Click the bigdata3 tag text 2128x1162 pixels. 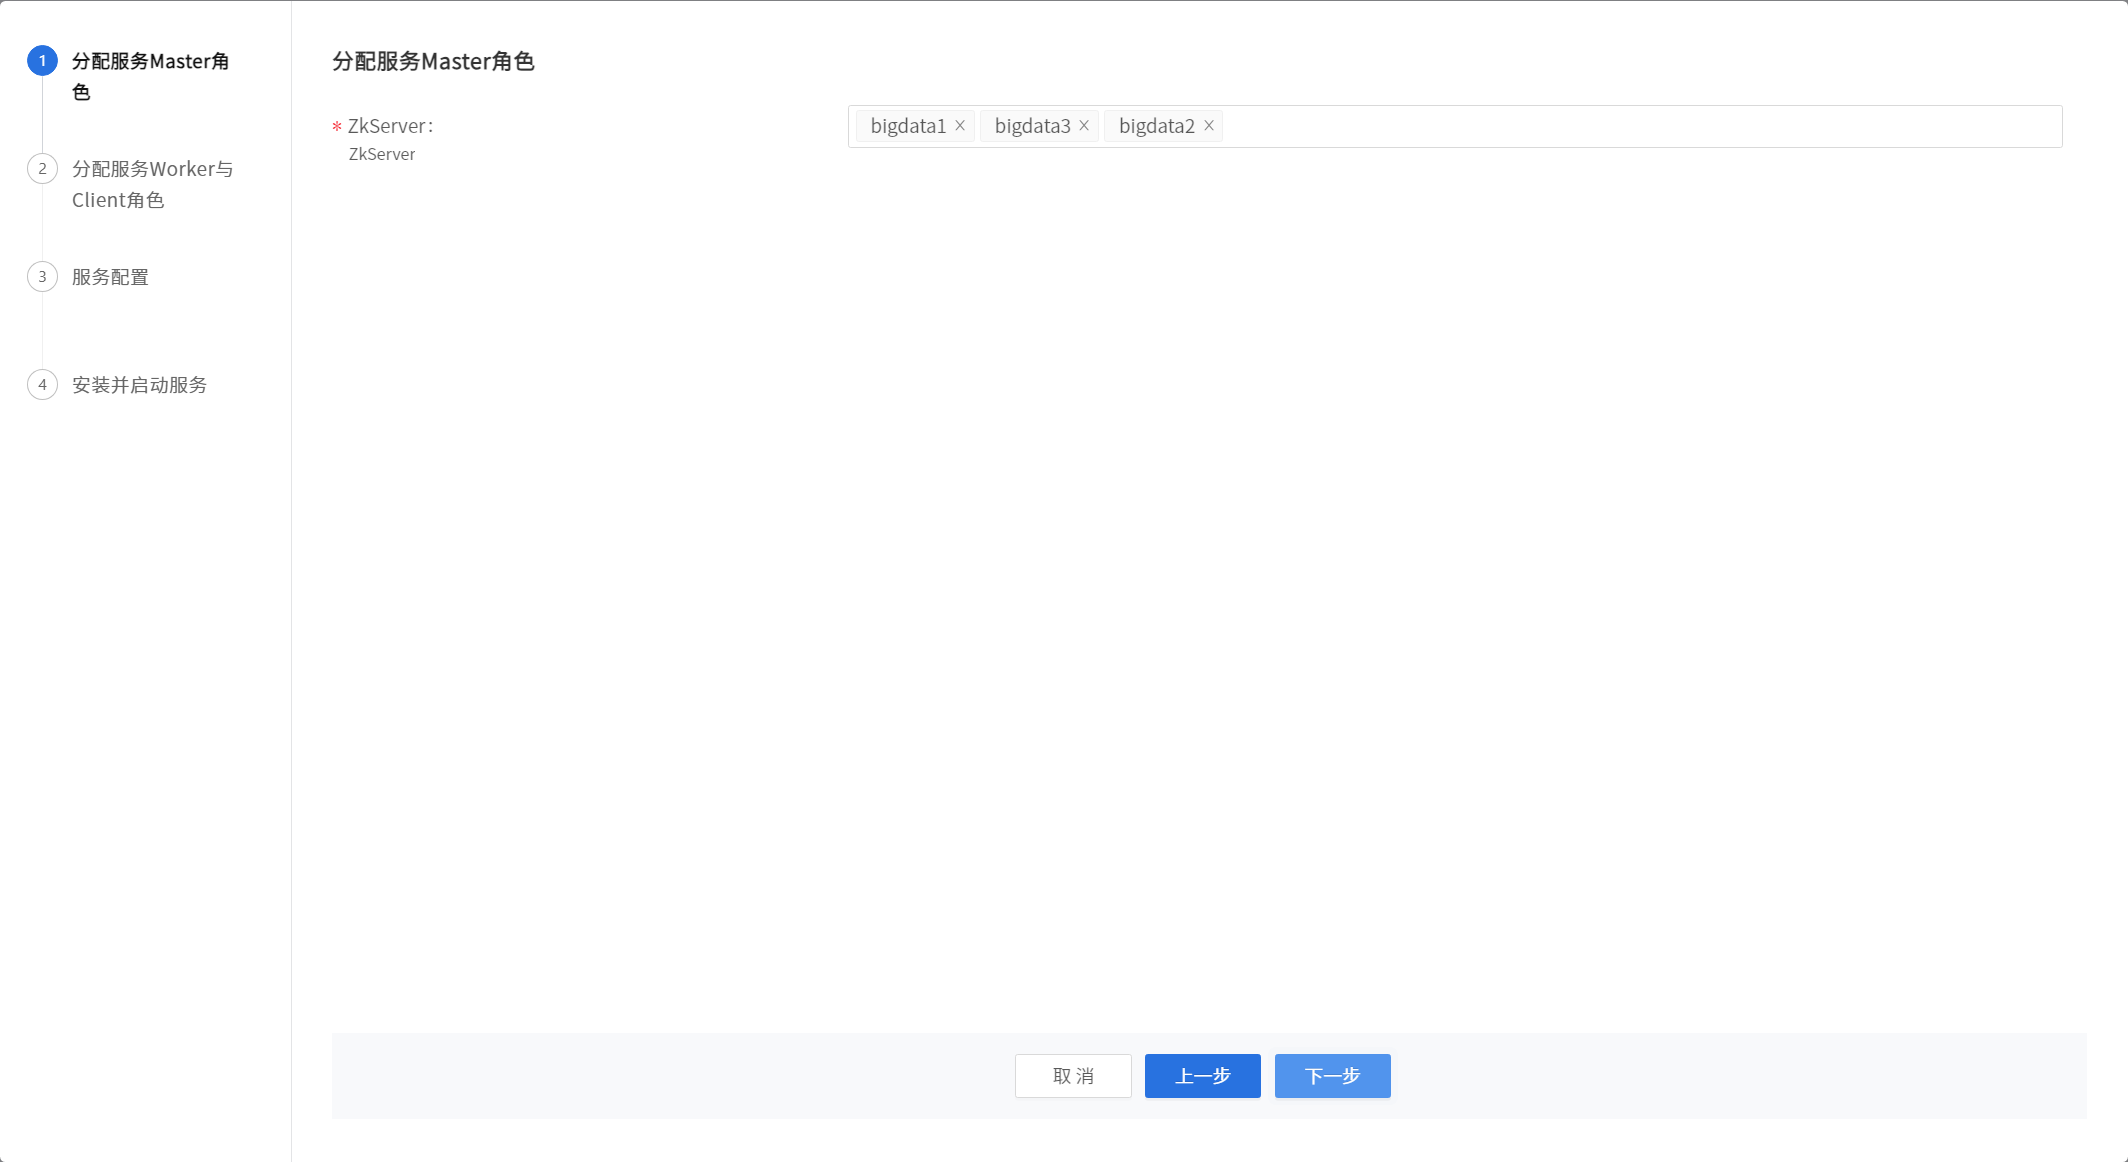(x=1032, y=126)
